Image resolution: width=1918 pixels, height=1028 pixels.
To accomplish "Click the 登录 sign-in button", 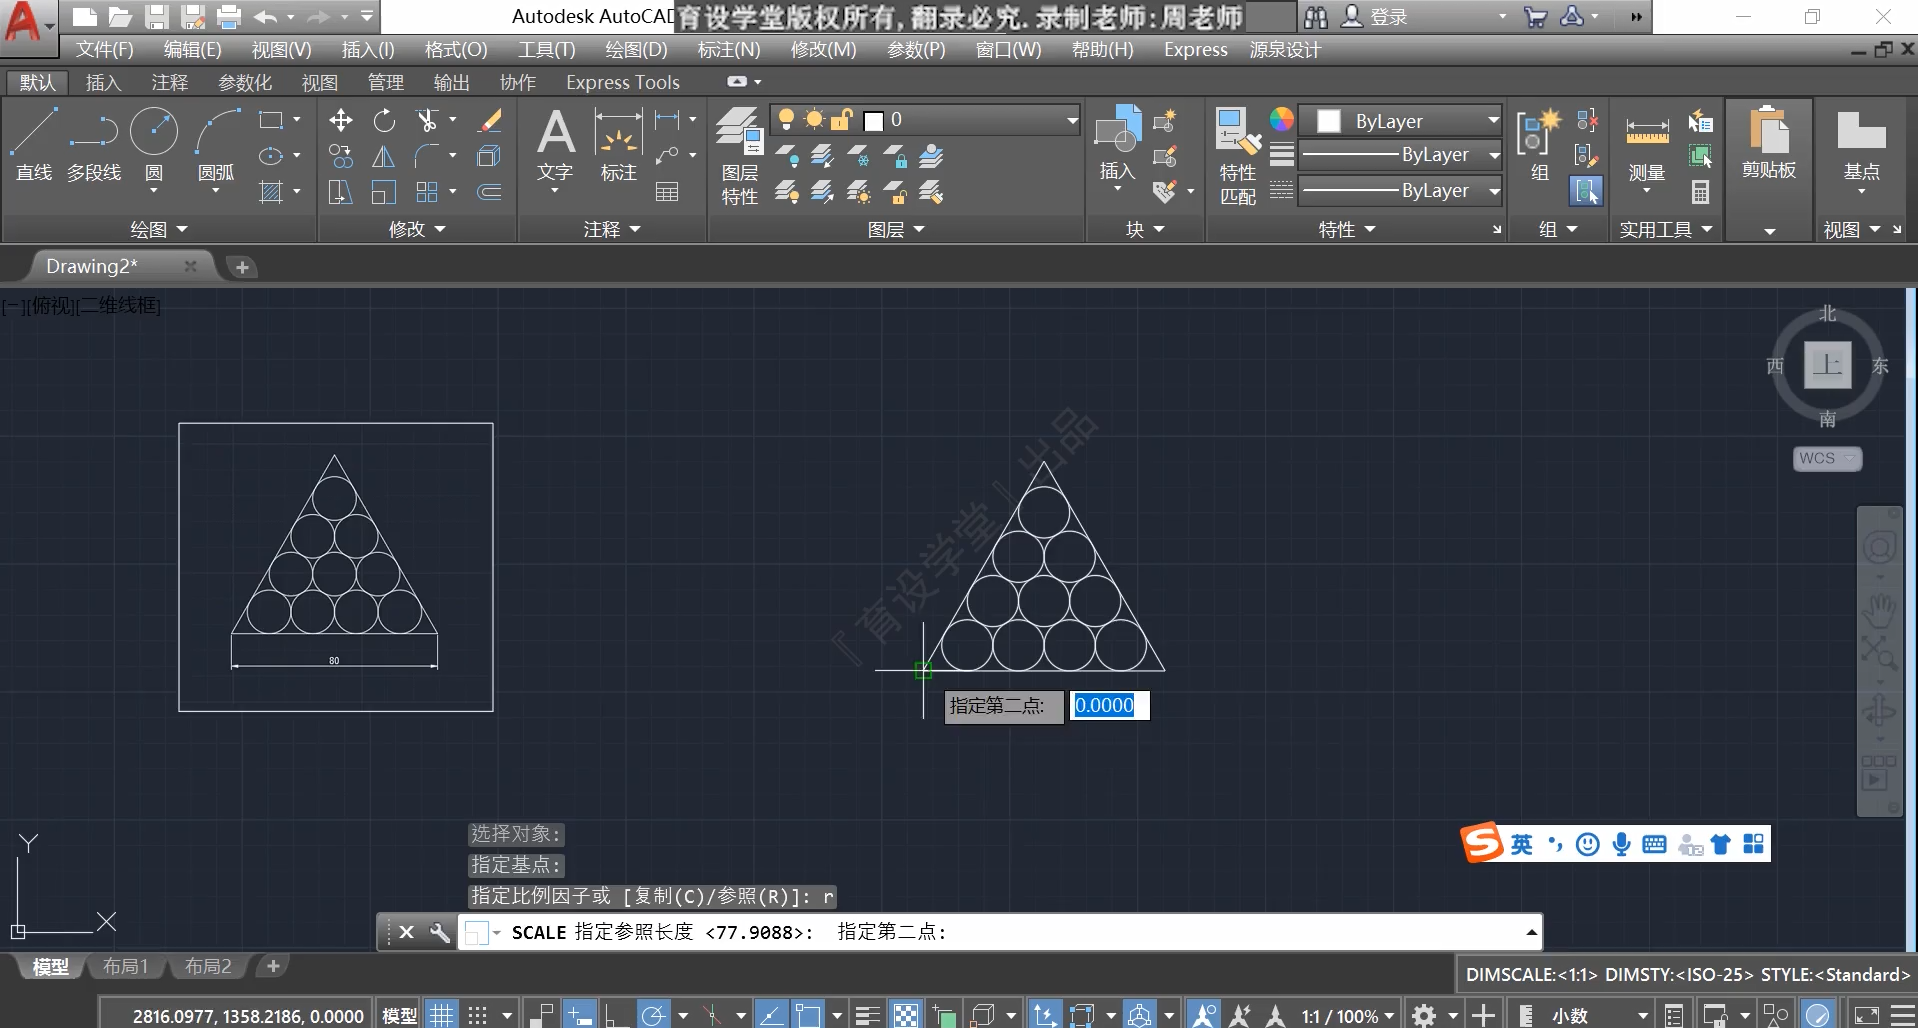I will (x=1375, y=16).
